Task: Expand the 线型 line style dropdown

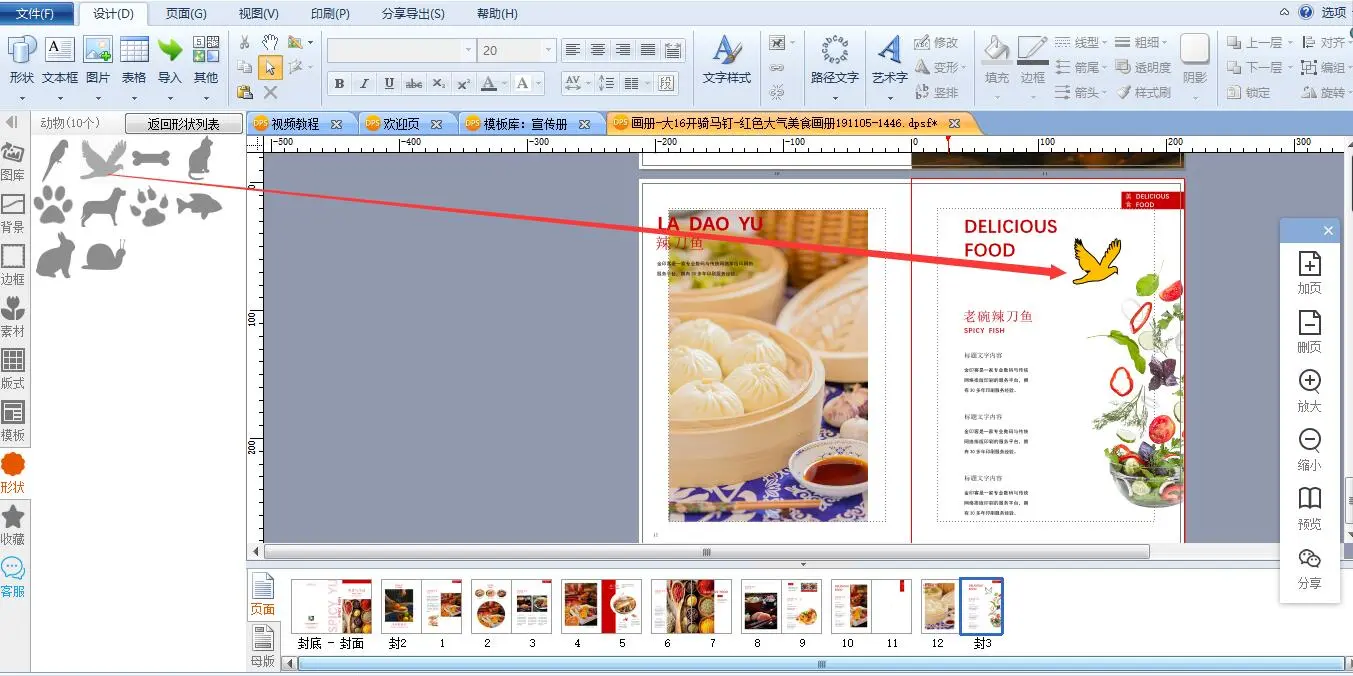Action: 1105,43
